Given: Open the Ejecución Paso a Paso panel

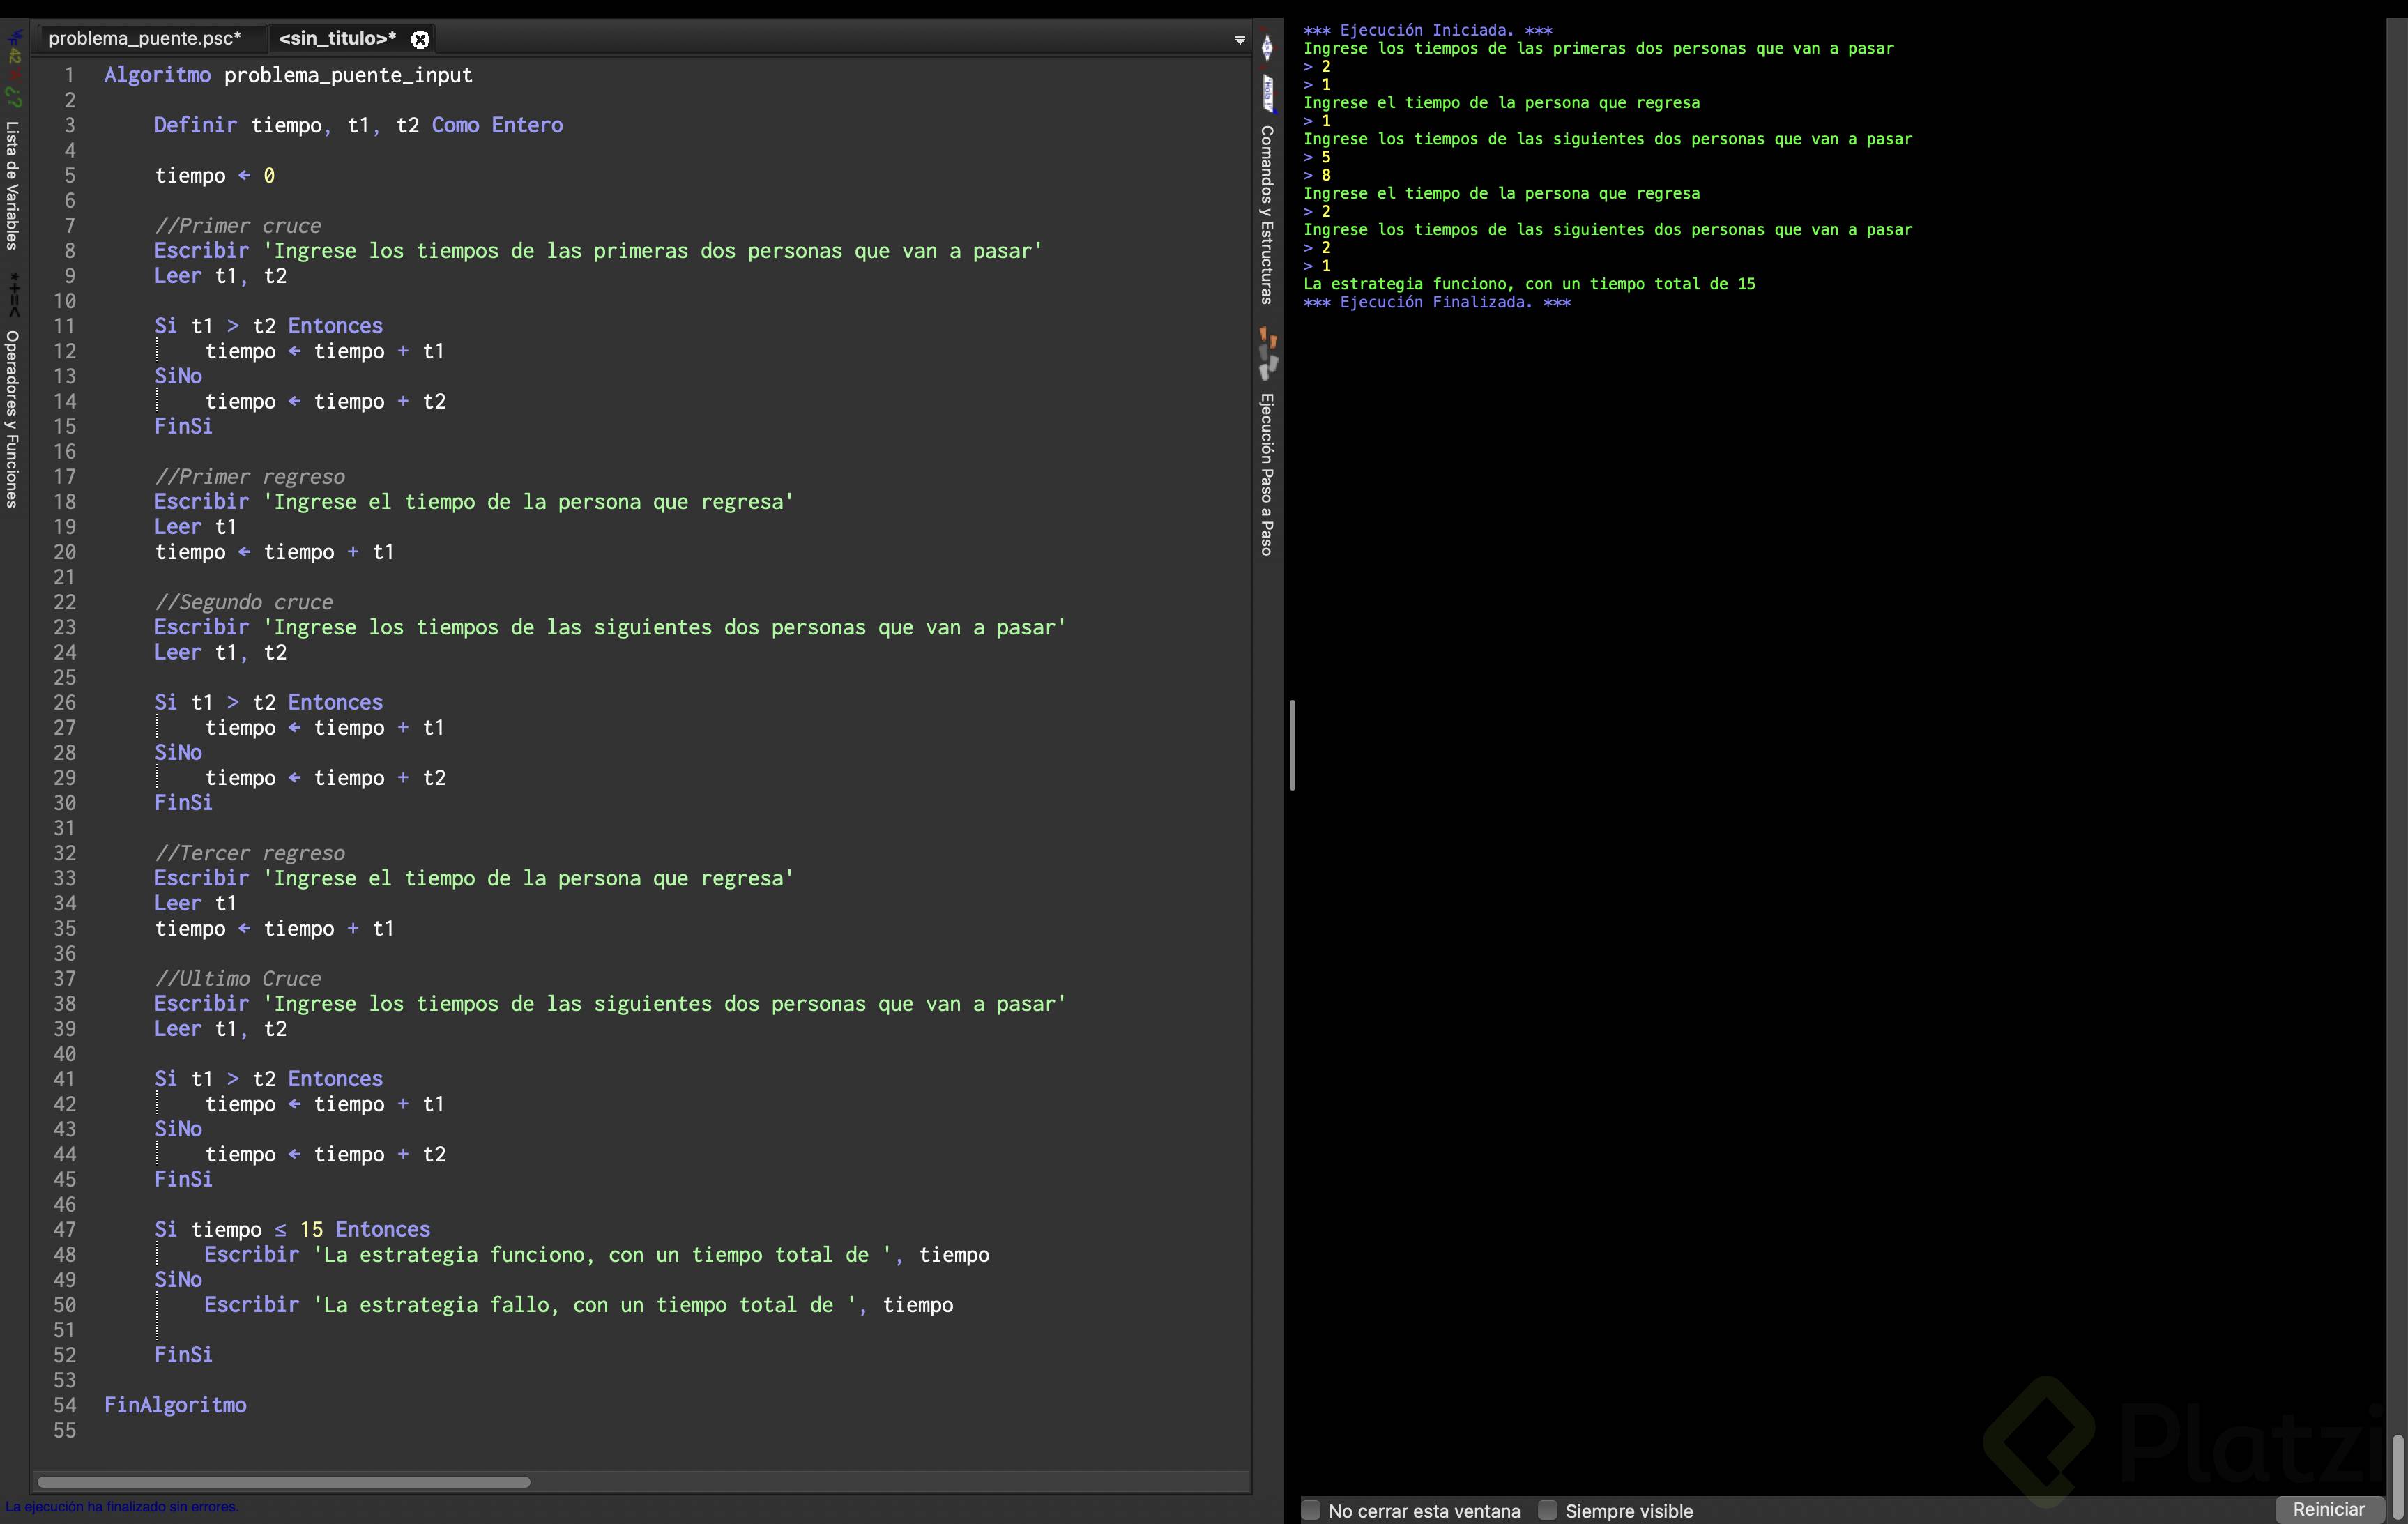Looking at the screenshot, I should tap(1266, 474).
